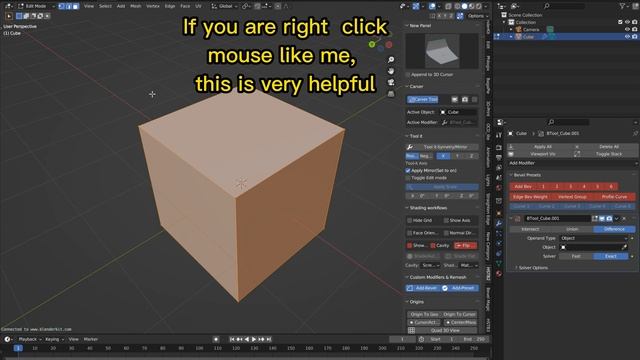Hide Camera with eye icon in Outliner
The height and width of the screenshot is (360, 640).
pyautogui.click(x=627, y=29)
